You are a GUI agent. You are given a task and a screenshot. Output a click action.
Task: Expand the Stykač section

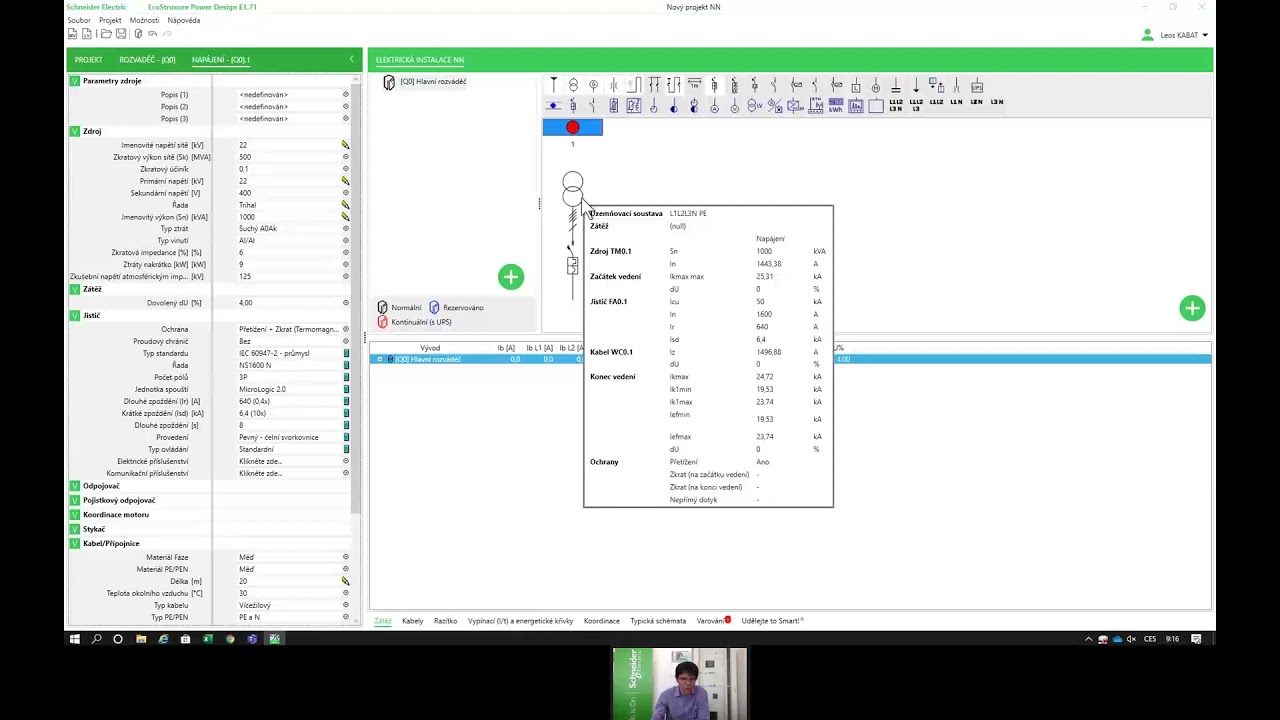[x=74, y=529]
